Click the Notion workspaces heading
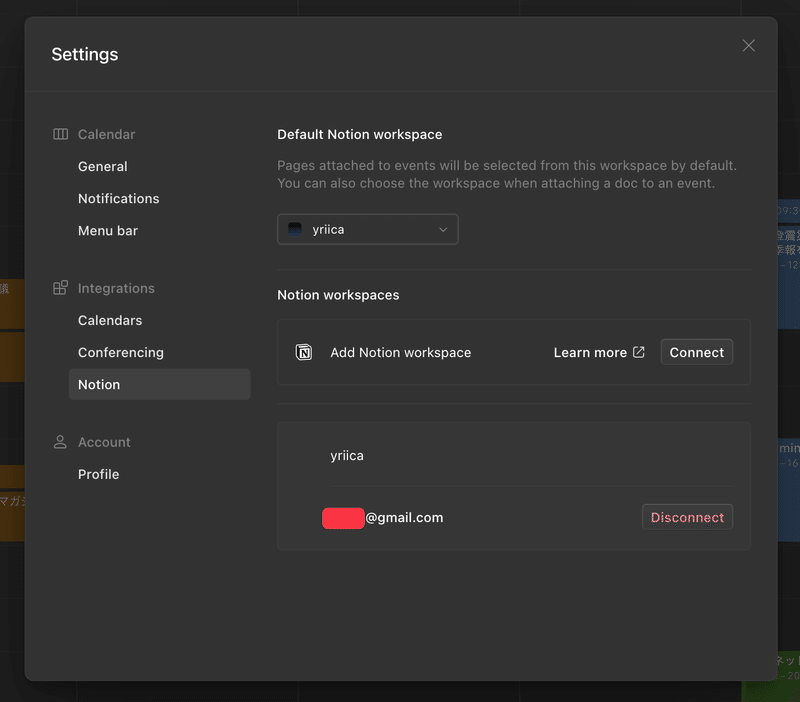The width and height of the screenshot is (800, 702). pos(338,295)
